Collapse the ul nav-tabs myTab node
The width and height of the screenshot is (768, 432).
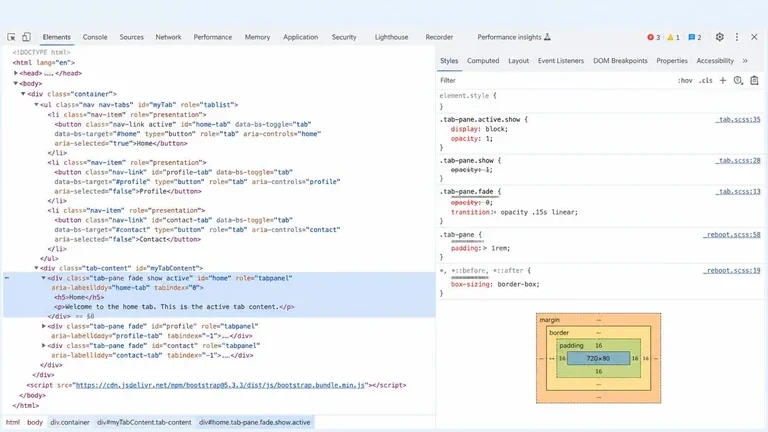(36, 105)
